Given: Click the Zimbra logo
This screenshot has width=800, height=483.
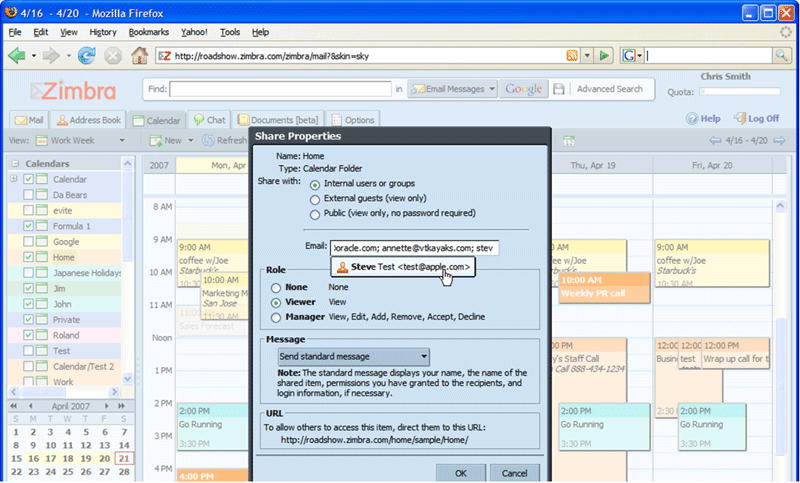Looking at the screenshot, I should click(72, 91).
